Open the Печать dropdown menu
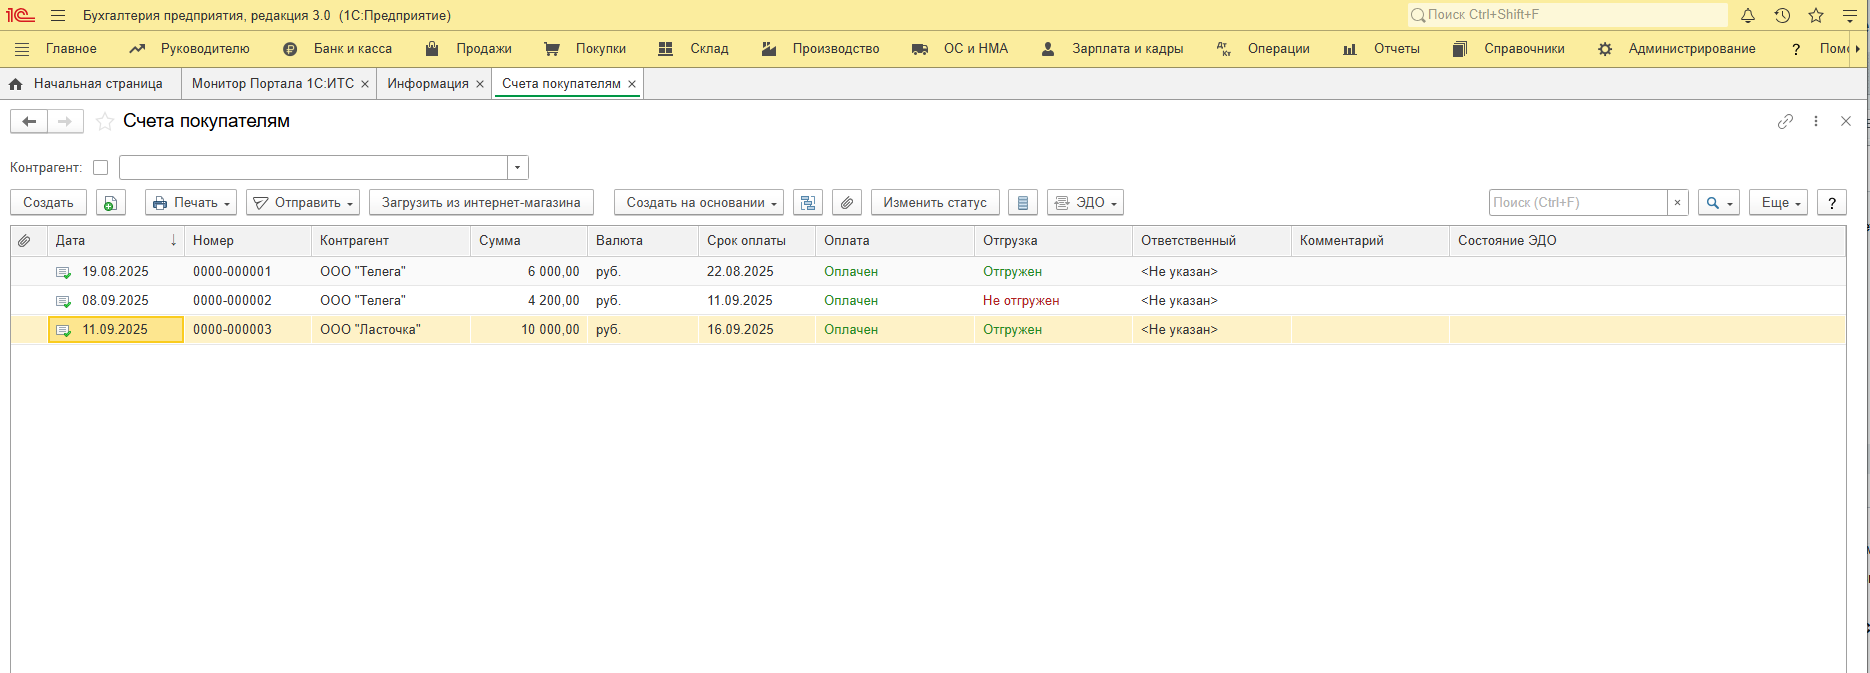Viewport: 1870px width, 673px height. 191,203
